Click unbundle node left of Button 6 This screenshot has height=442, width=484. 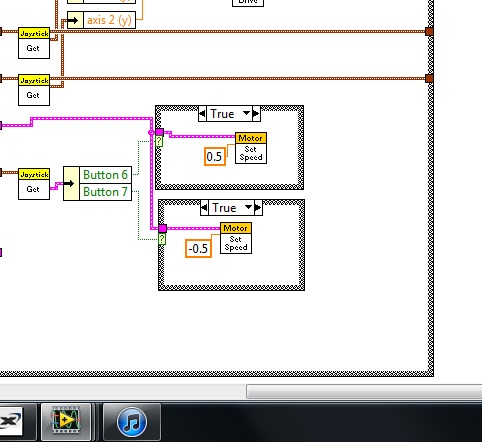(71, 184)
